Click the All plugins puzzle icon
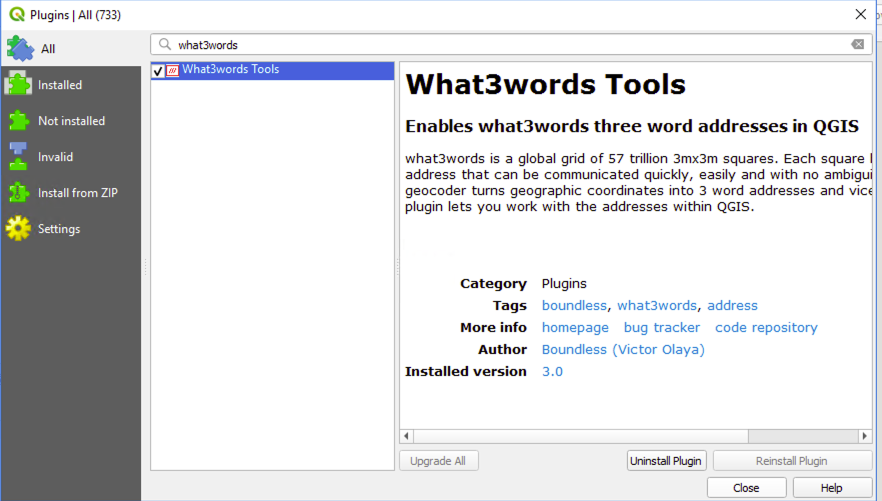This screenshot has height=501, width=882. pyautogui.click(x=20, y=49)
